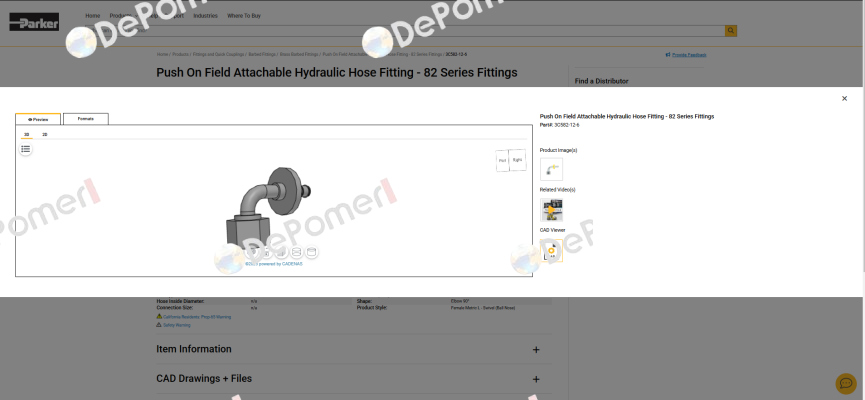Click the Home breadcrumb link
The image size is (865, 400).
click(162, 55)
